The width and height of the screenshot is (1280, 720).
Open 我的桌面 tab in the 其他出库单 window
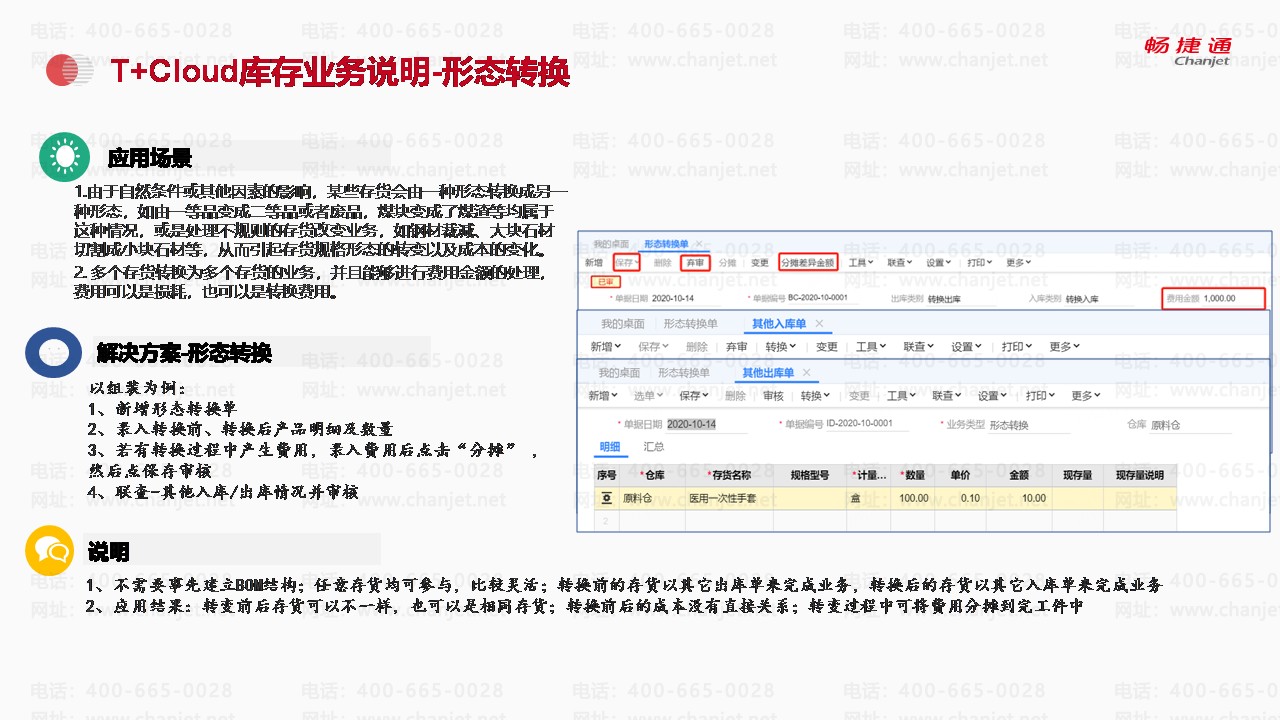[x=619, y=373]
